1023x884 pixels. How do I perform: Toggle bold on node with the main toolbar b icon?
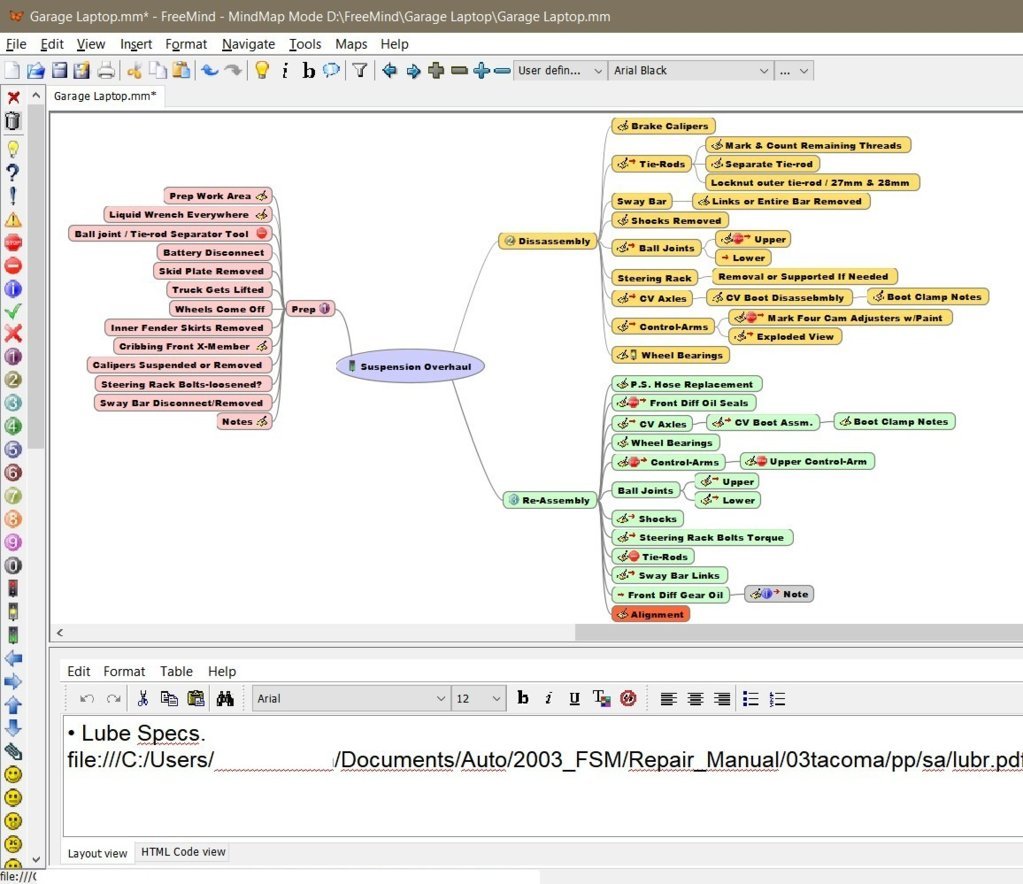pos(309,70)
